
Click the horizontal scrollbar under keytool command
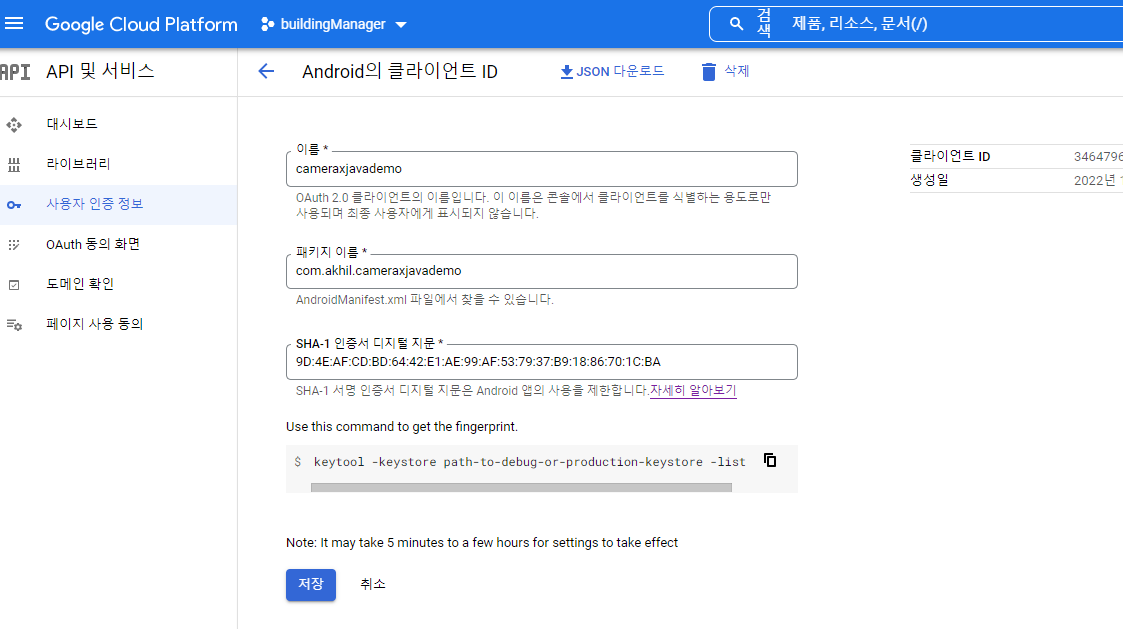[x=521, y=487]
